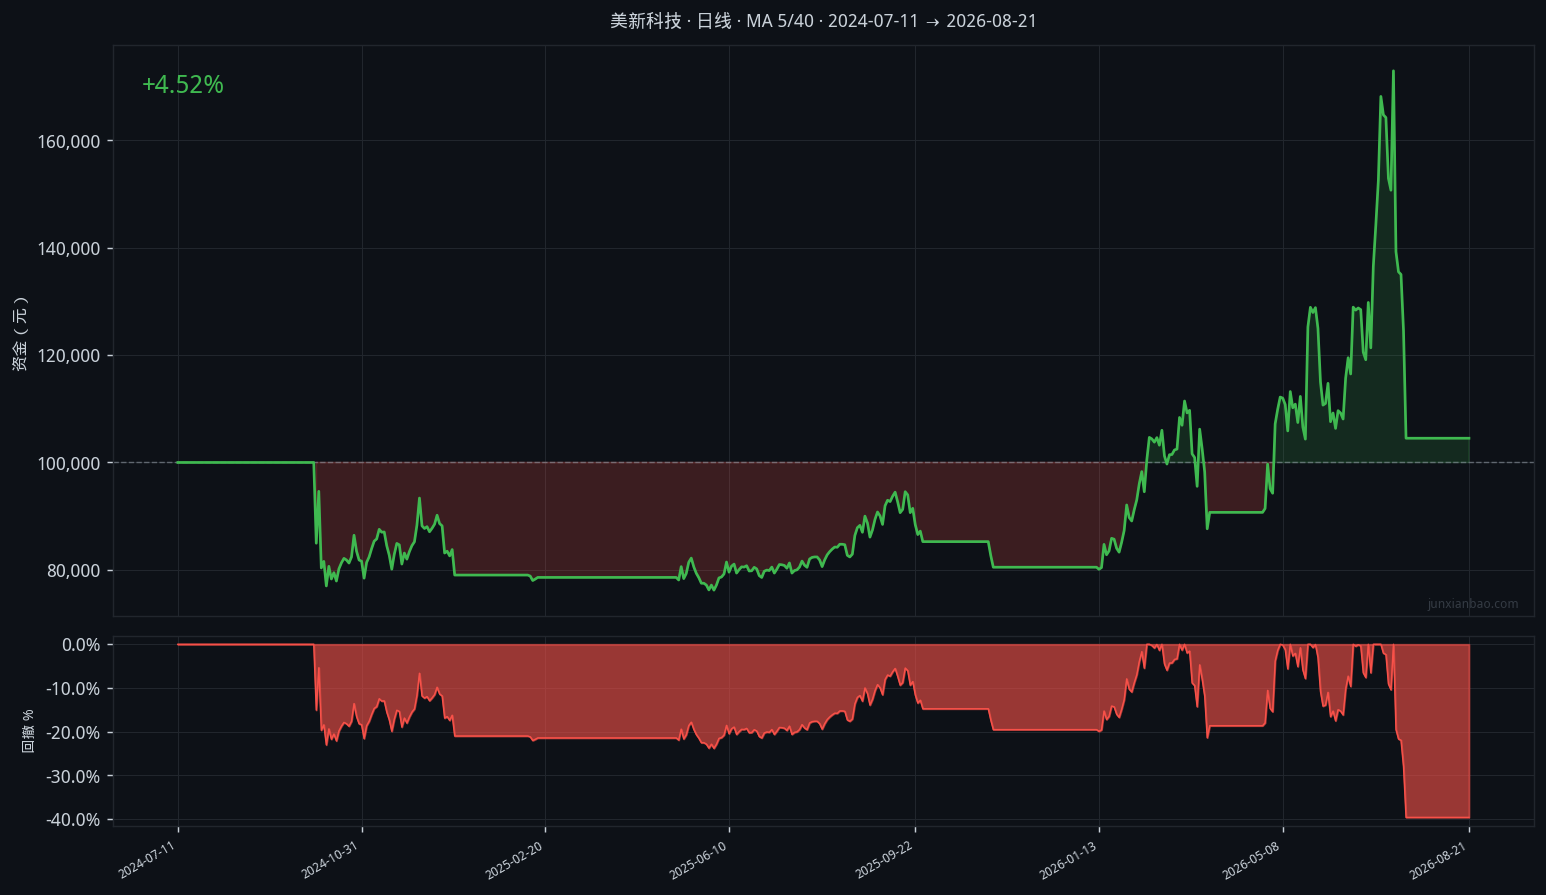Select the 2025-02-20 date tick label
1546x895 pixels.
(514, 860)
